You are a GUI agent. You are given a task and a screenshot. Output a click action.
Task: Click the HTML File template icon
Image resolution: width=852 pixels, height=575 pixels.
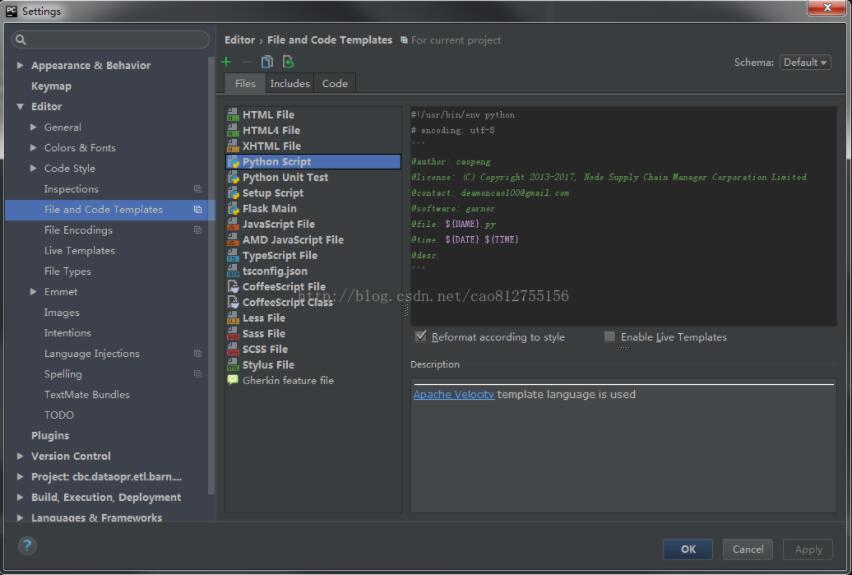pos(233,115)
